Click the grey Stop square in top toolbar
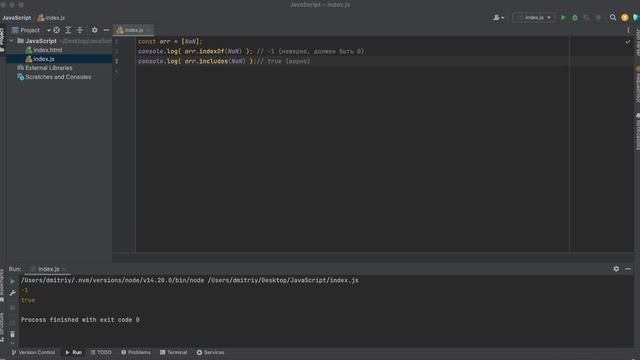This screenshot has width=640, height=360. click(x=598, y=18)
